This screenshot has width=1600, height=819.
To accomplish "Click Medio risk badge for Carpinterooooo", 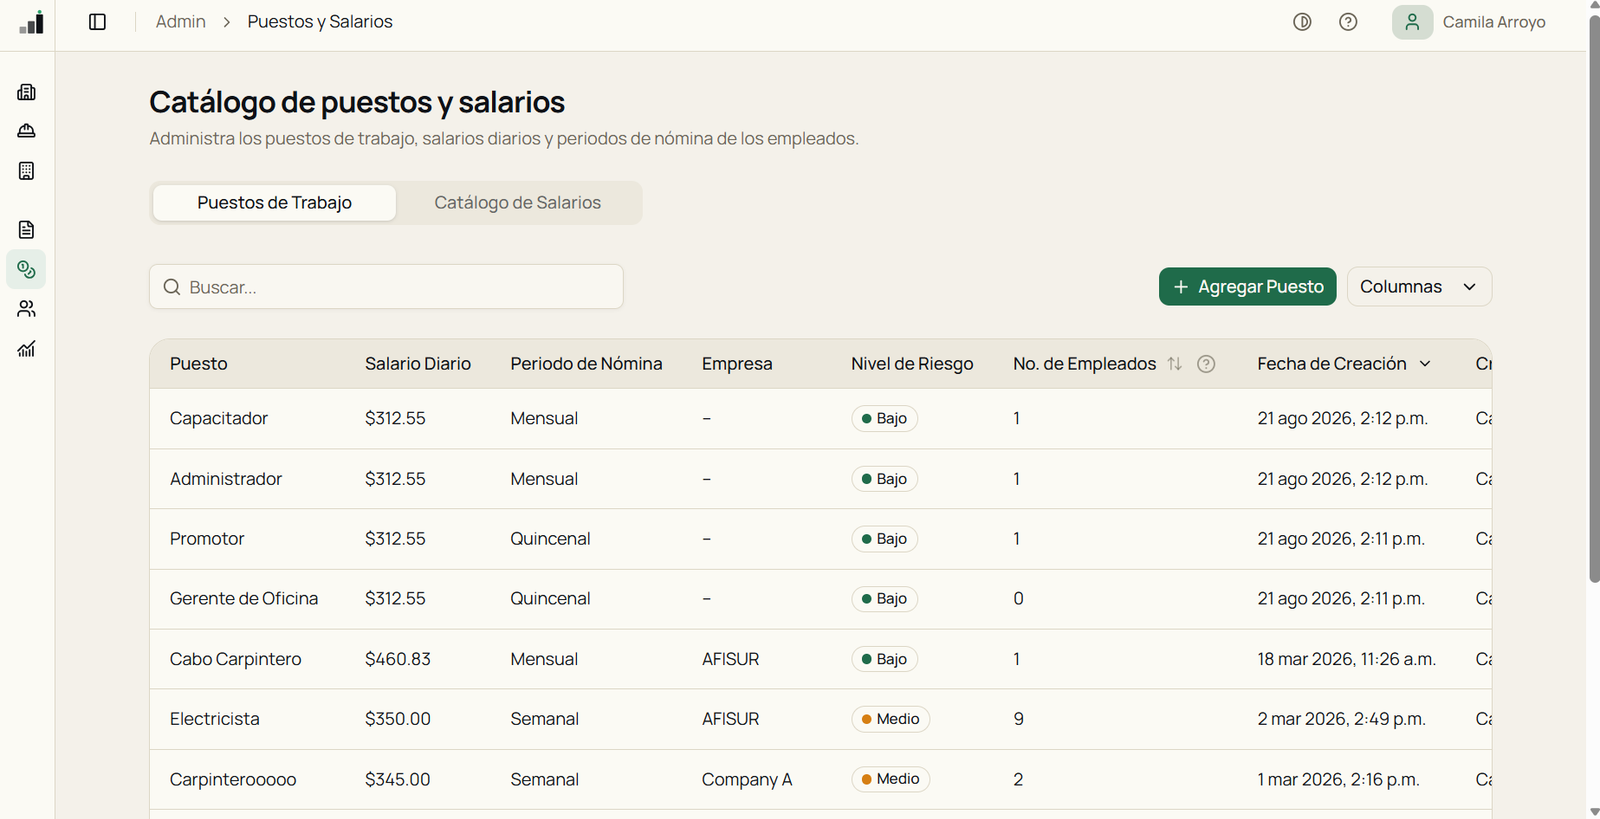I will [890, 779].
